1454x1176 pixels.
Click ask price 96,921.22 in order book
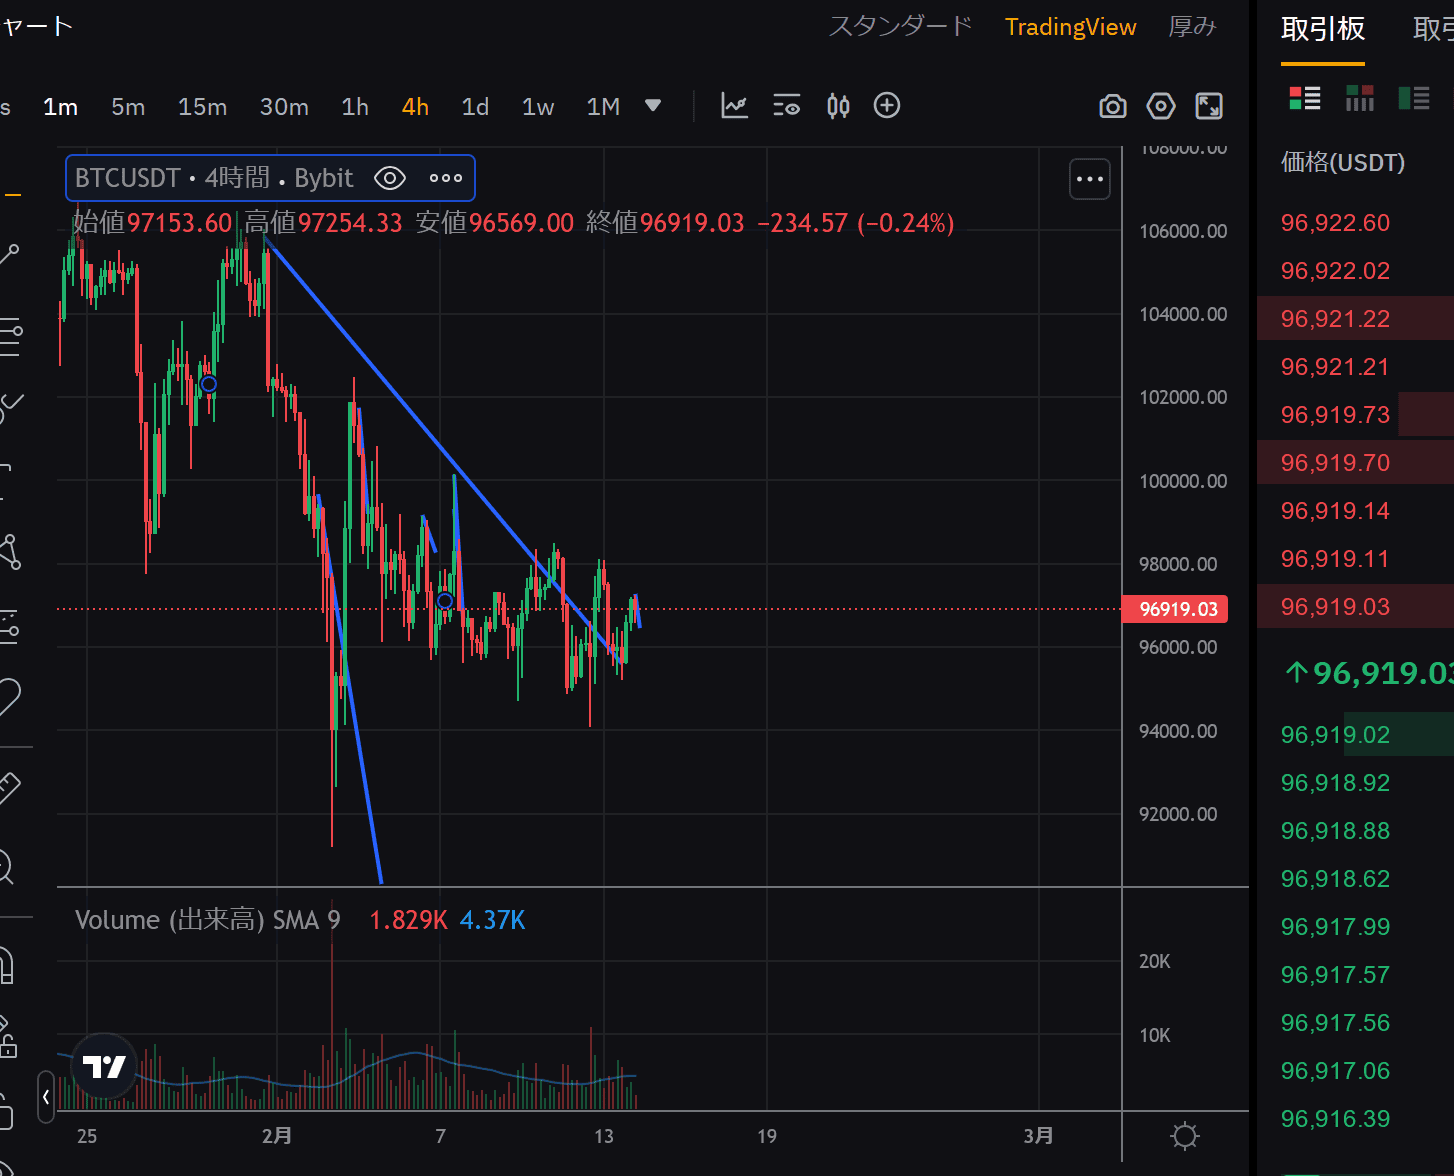pos(1335,319)
